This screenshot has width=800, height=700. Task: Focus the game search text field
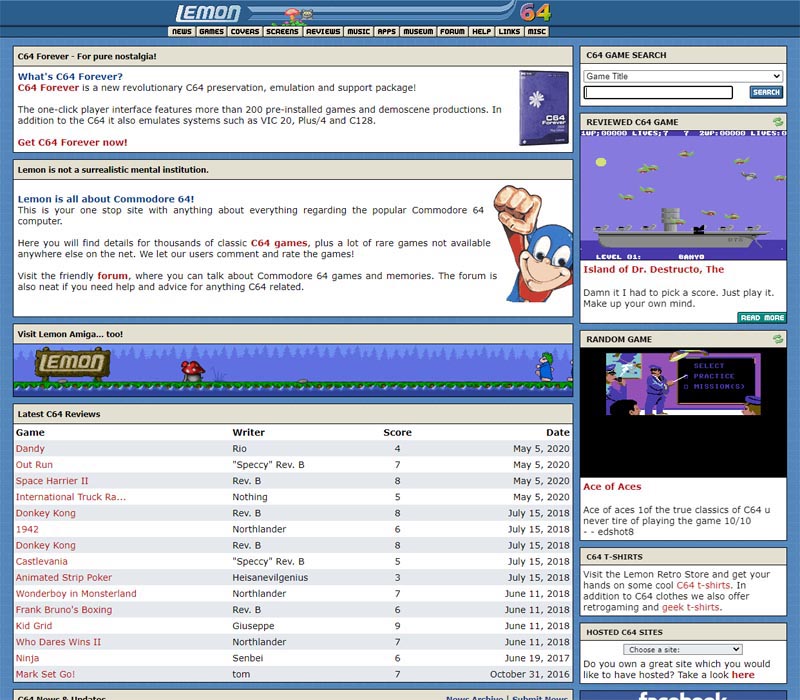658,92
